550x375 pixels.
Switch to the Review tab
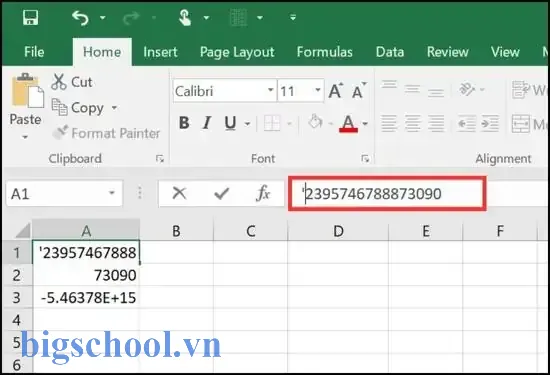pos(448,52)
